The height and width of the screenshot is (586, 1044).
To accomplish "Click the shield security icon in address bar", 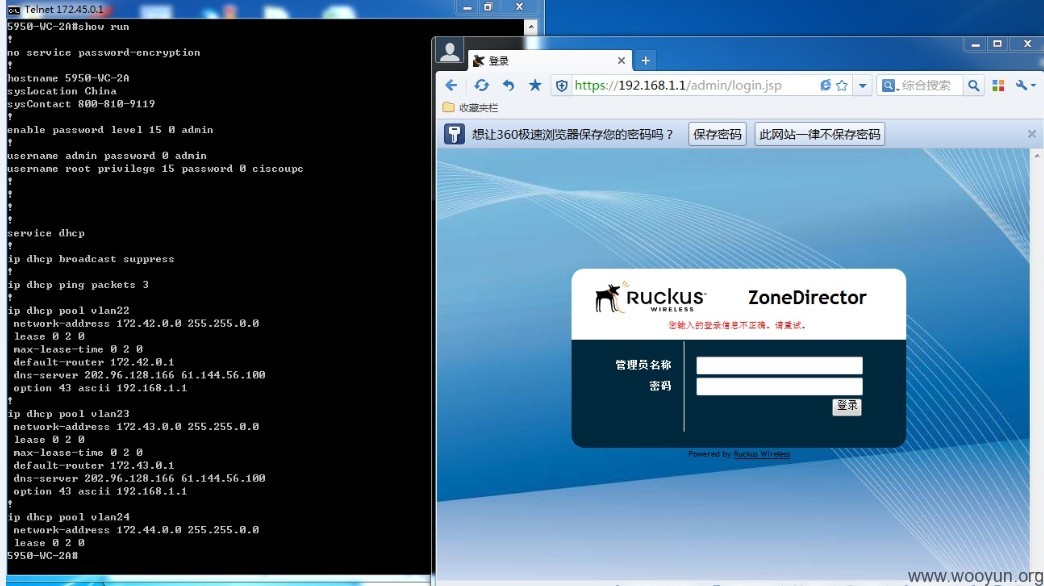I will pos(562,86).
